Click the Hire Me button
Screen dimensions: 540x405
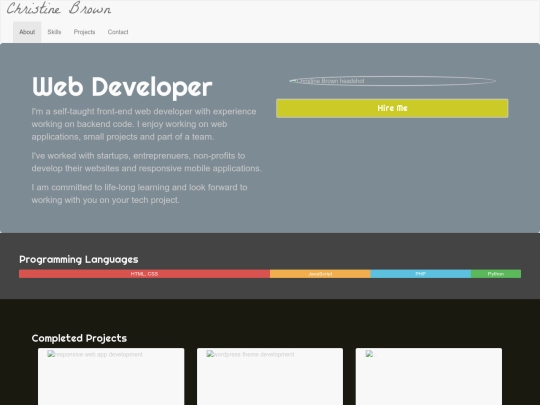coord(392,108)
